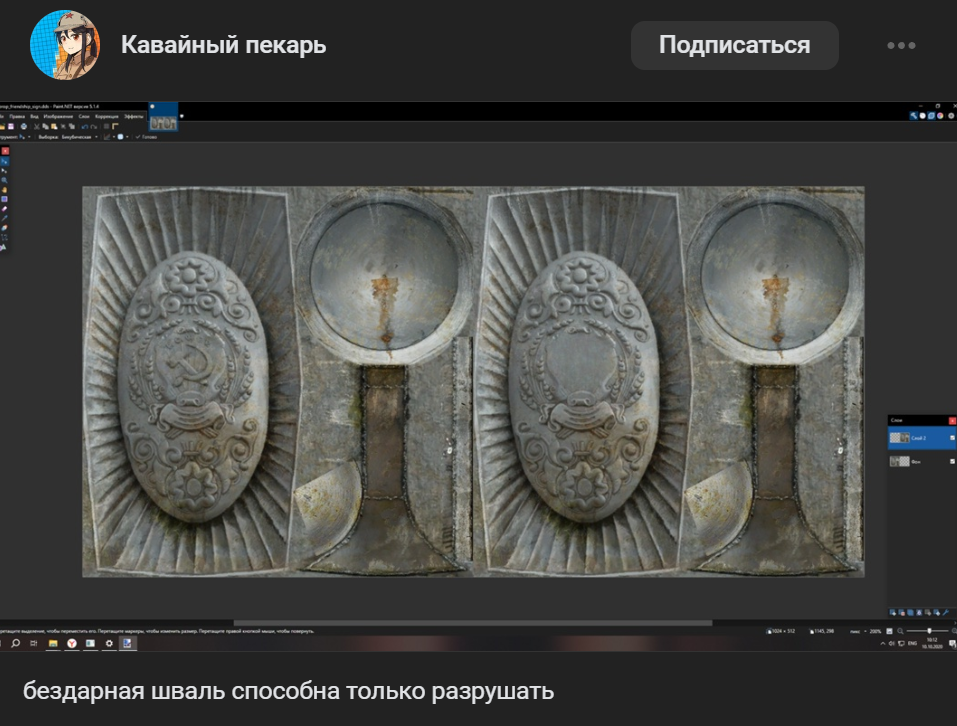Select the Слой 2 layer row
This screenshot has width=957, height=726.
922,437
